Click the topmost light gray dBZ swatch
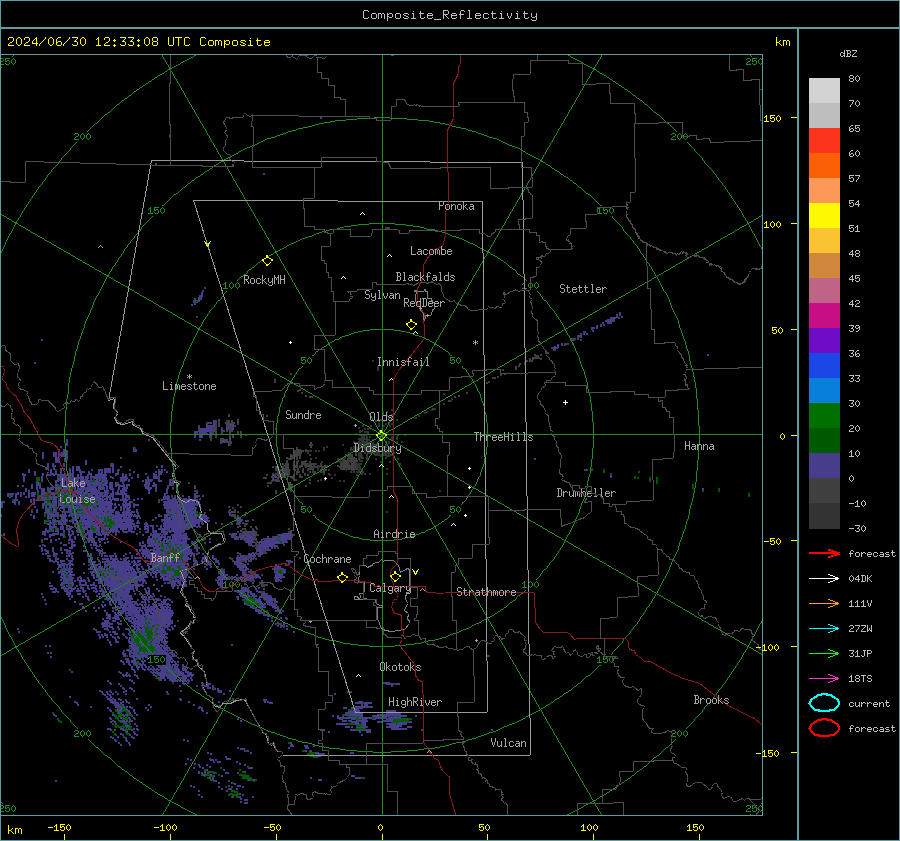Image resolution: width=900 pixels, height=841 pixels. (824, 91)
